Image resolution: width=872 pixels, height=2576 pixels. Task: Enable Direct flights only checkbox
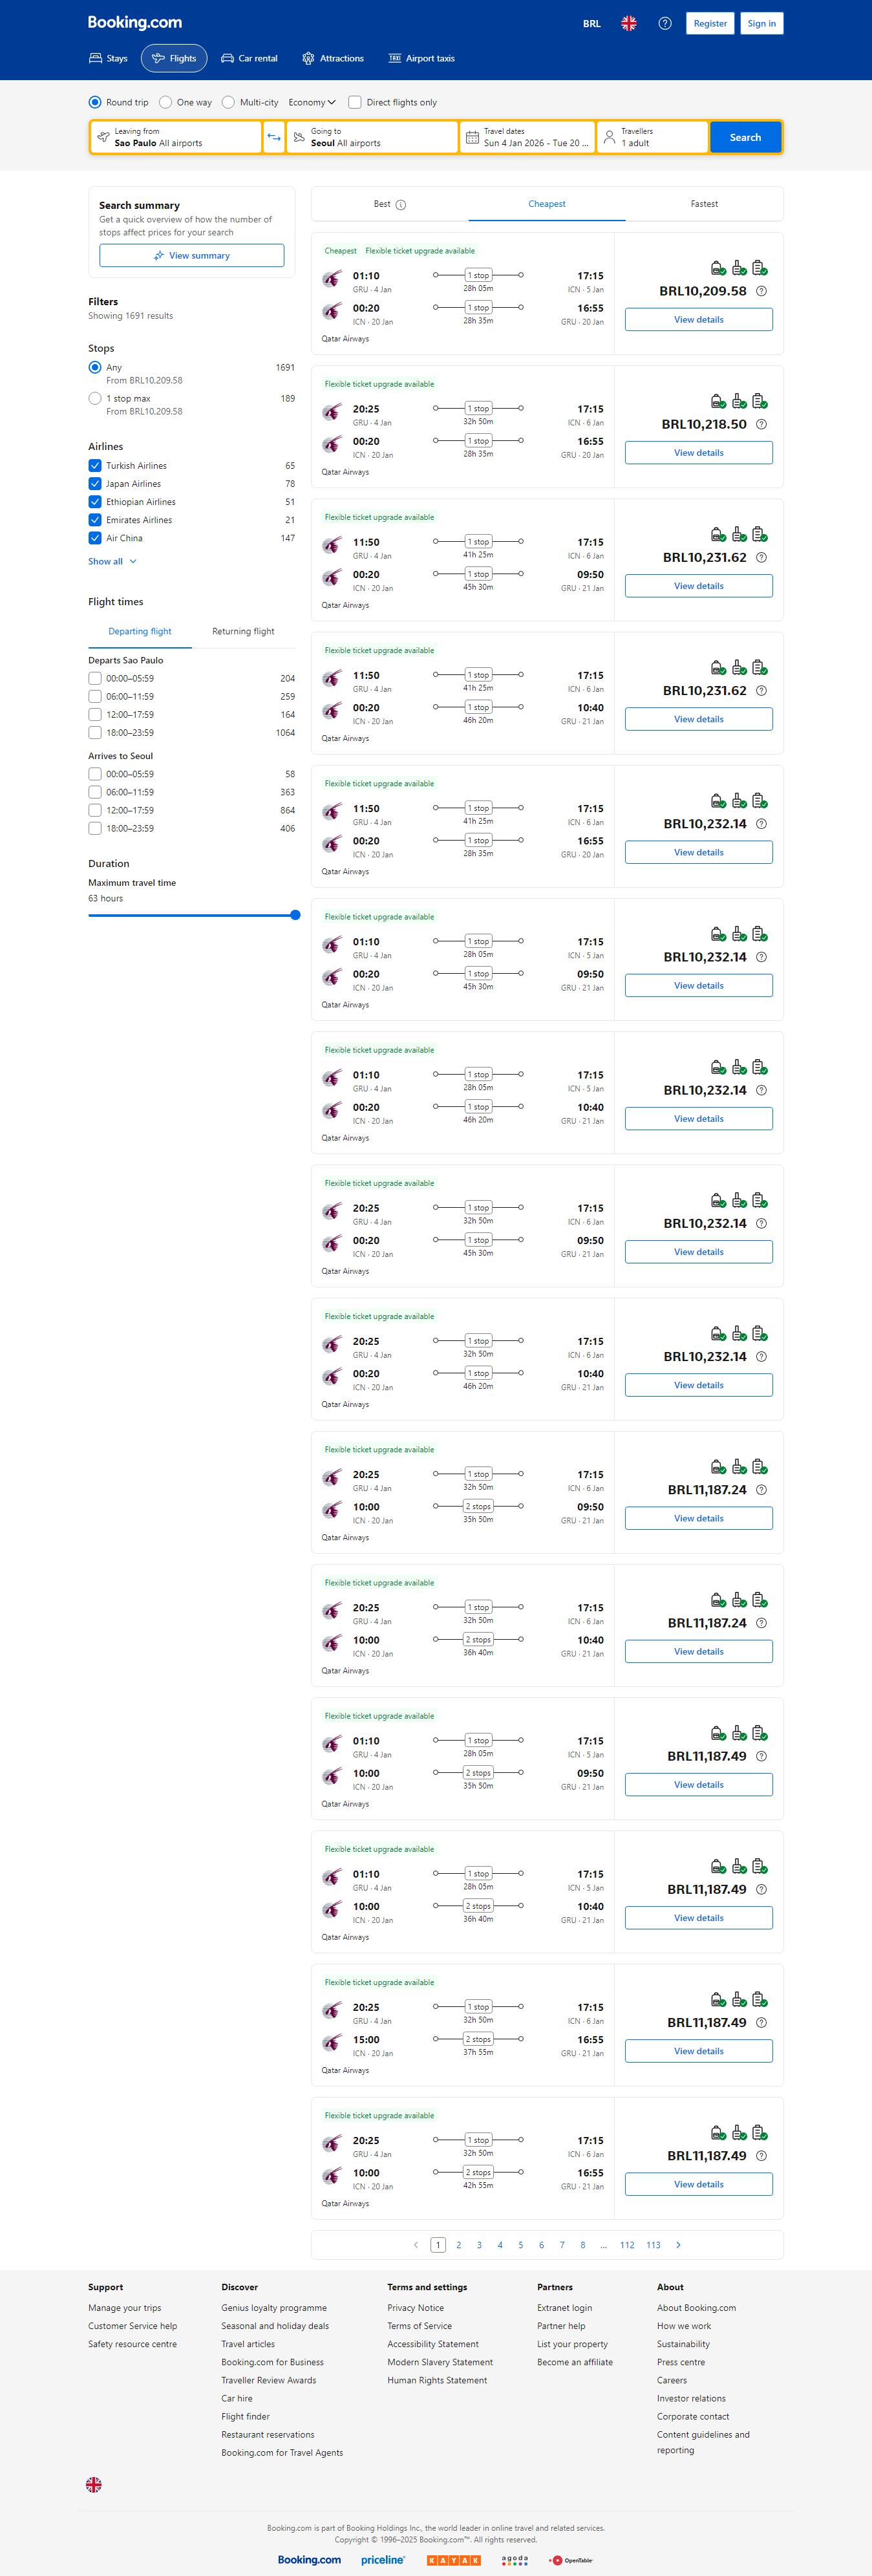355,102
